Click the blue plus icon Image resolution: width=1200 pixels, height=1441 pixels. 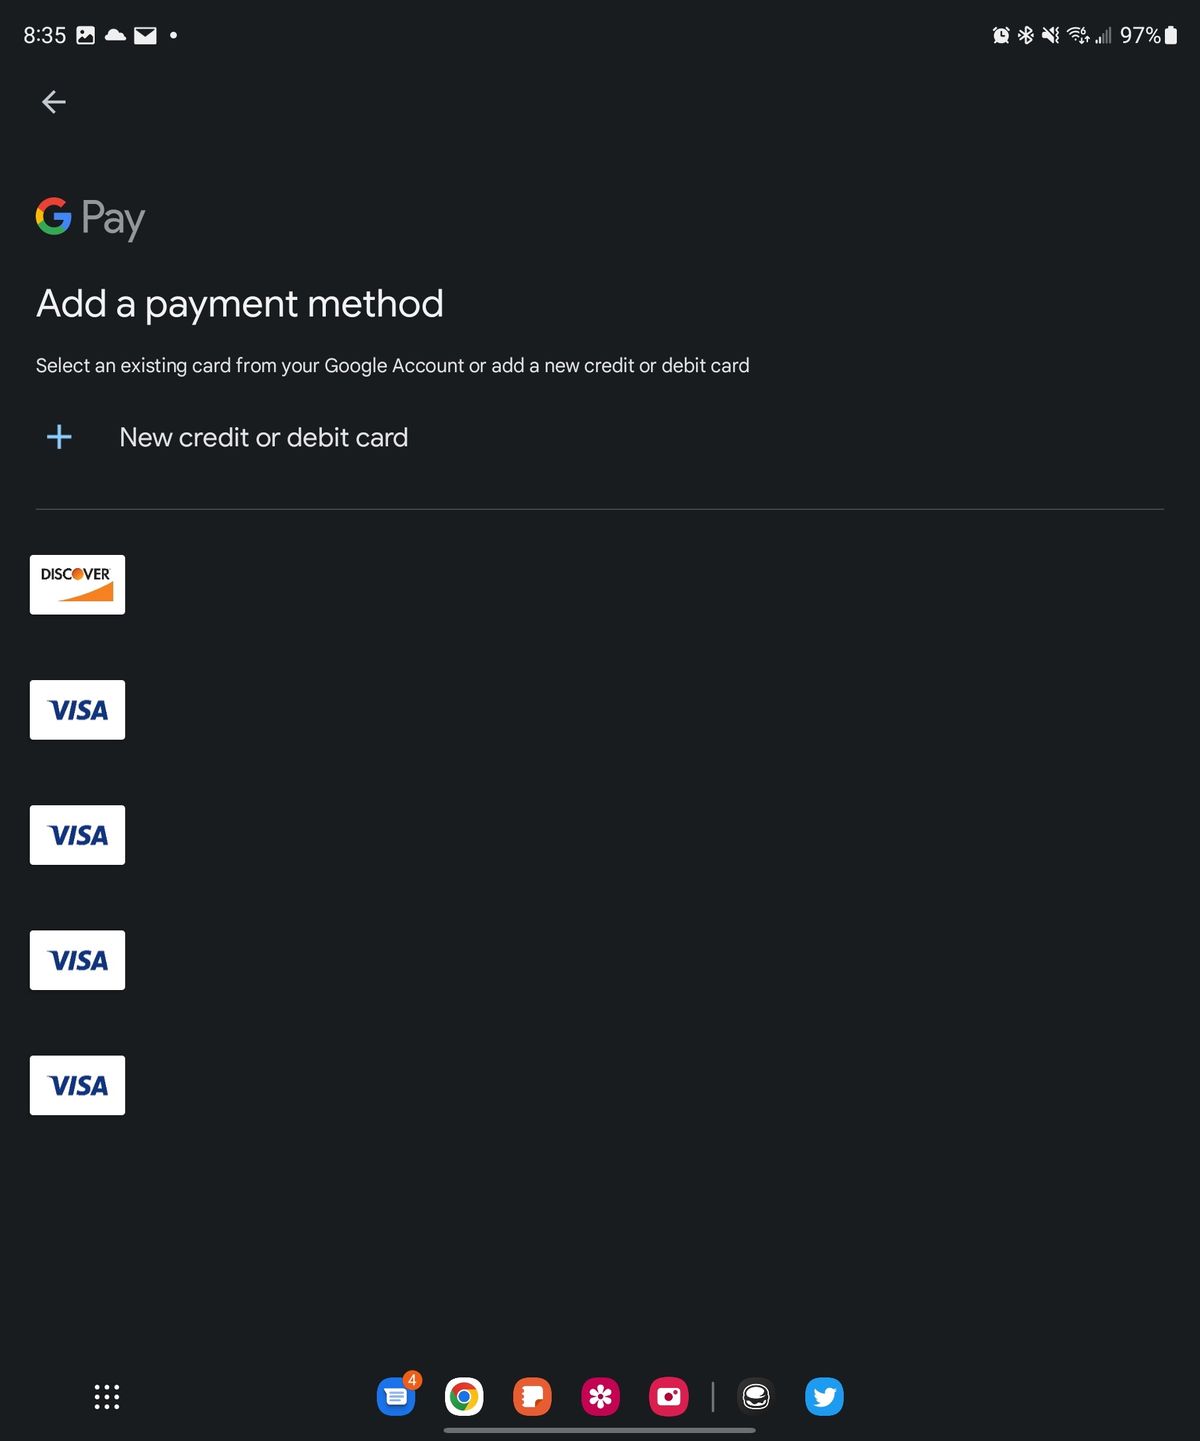click(x=59, y=437)
